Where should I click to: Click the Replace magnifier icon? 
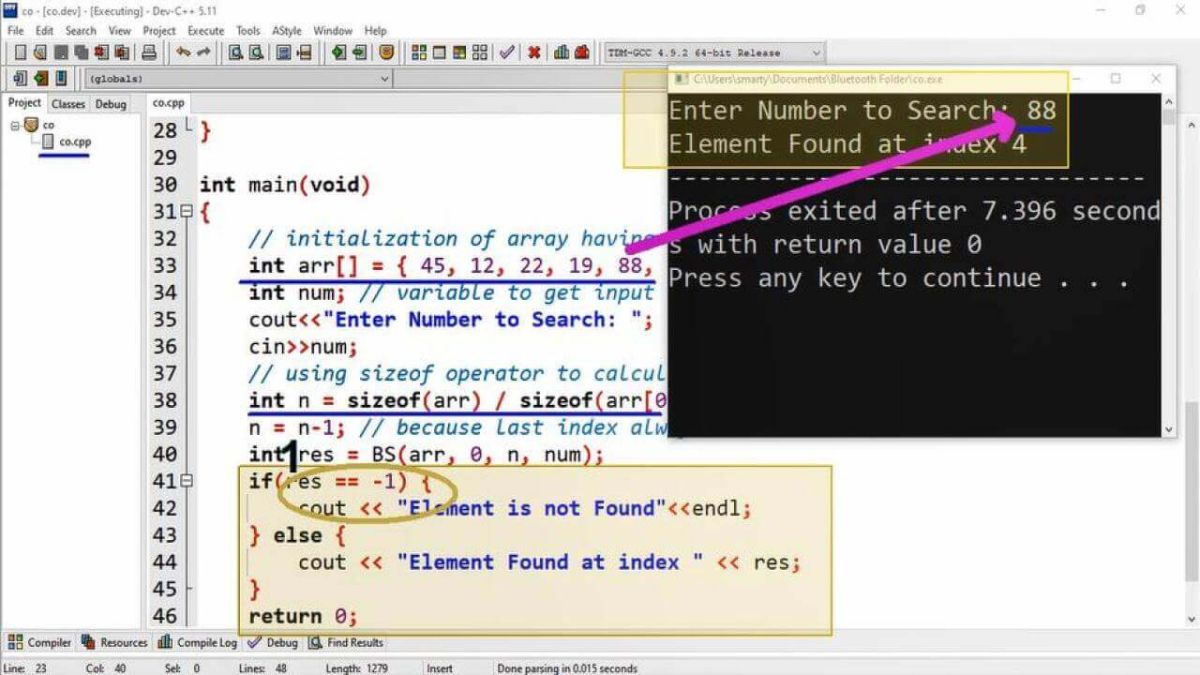click(x=257, y=52)
